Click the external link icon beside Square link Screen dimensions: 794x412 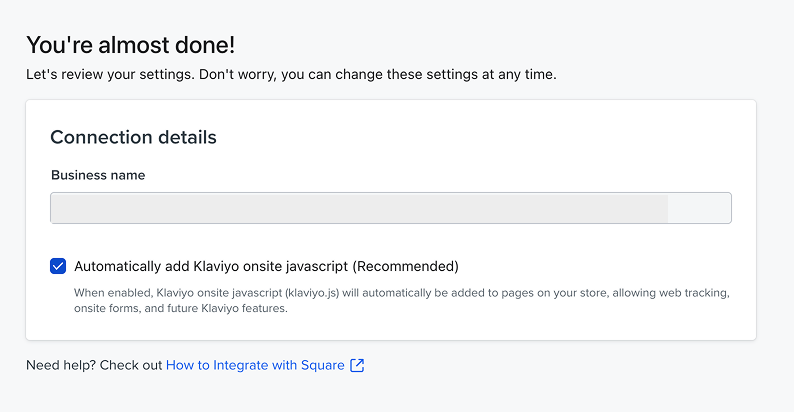tap(357, 366)
